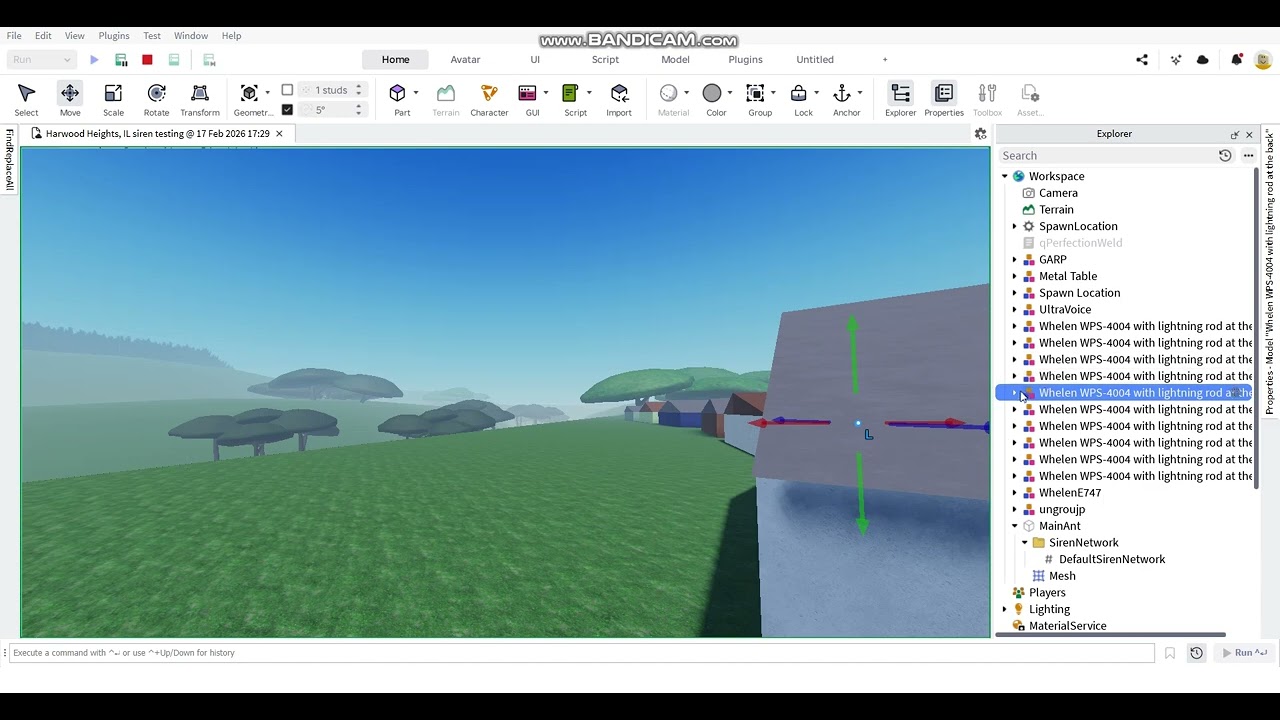Undock the Explorer panel
Screen dimensions: 1280x720
click(x=1235, y=134)
